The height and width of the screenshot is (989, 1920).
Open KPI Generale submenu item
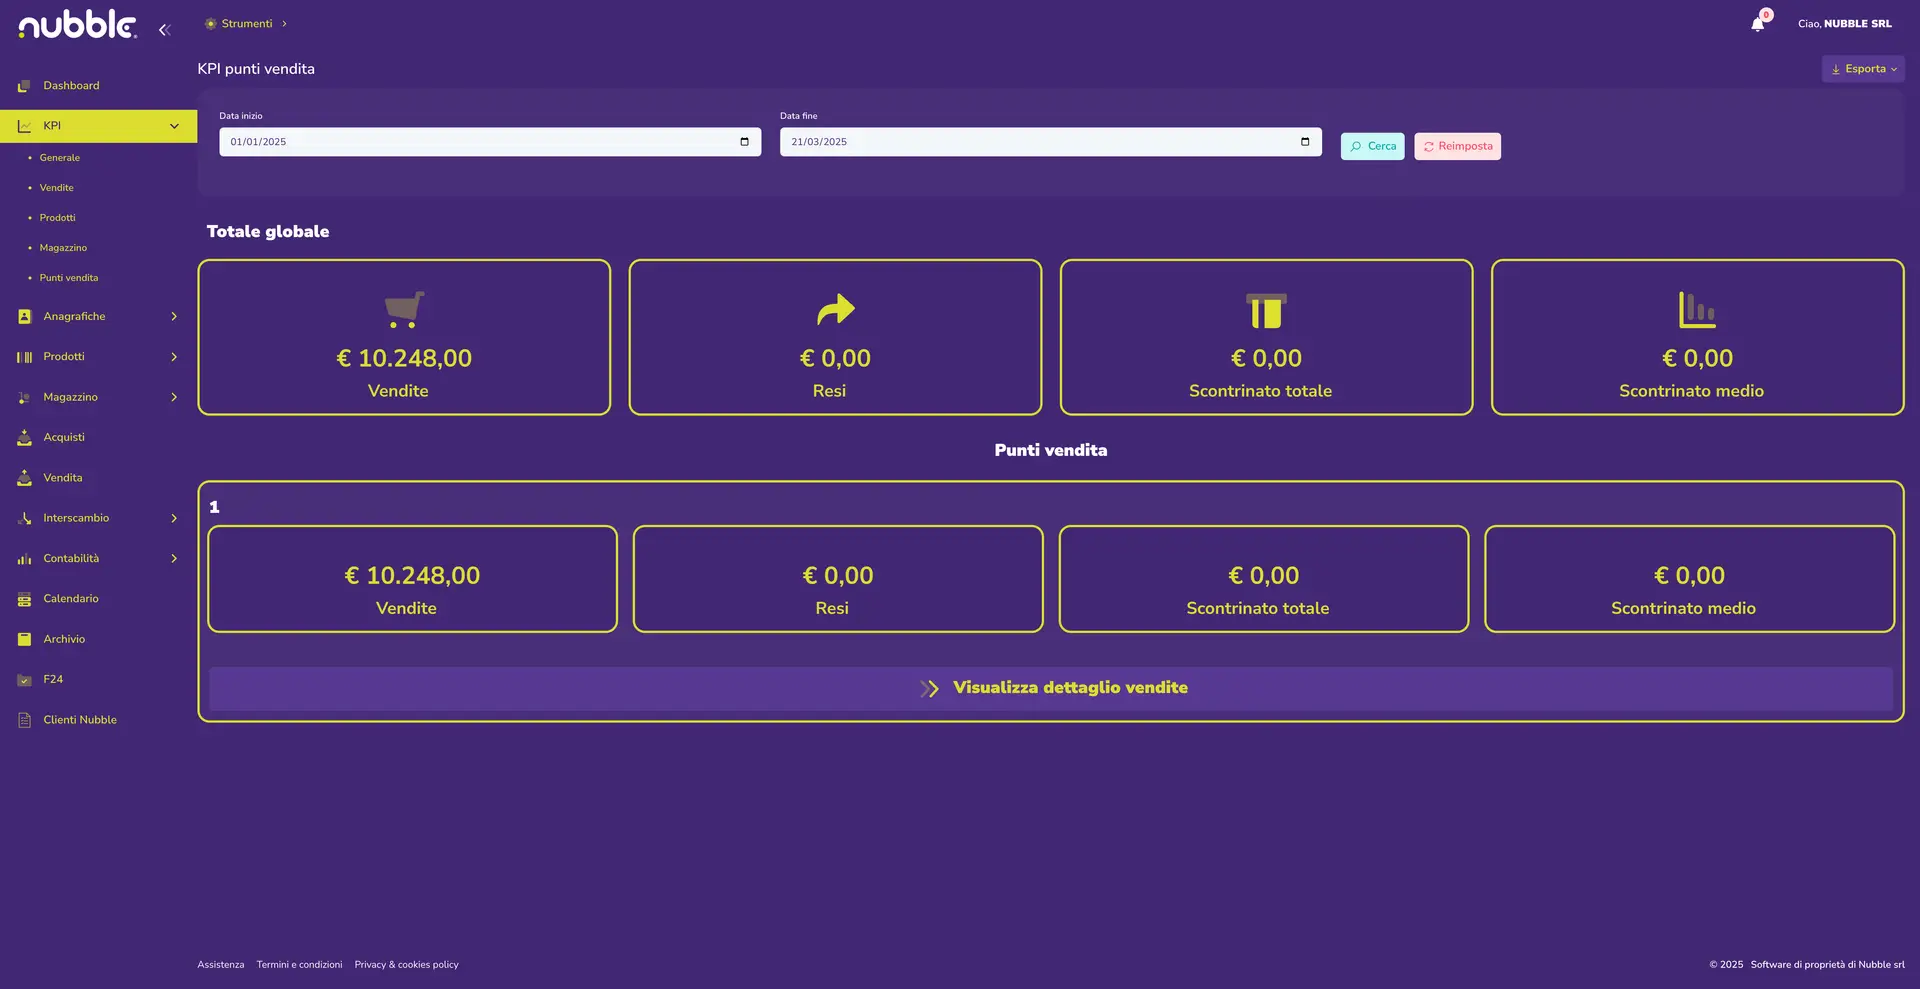click(x=60, y=158)
